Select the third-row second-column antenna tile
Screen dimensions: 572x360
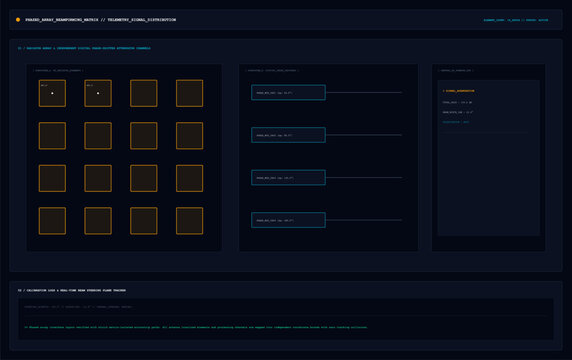(98, 178)
